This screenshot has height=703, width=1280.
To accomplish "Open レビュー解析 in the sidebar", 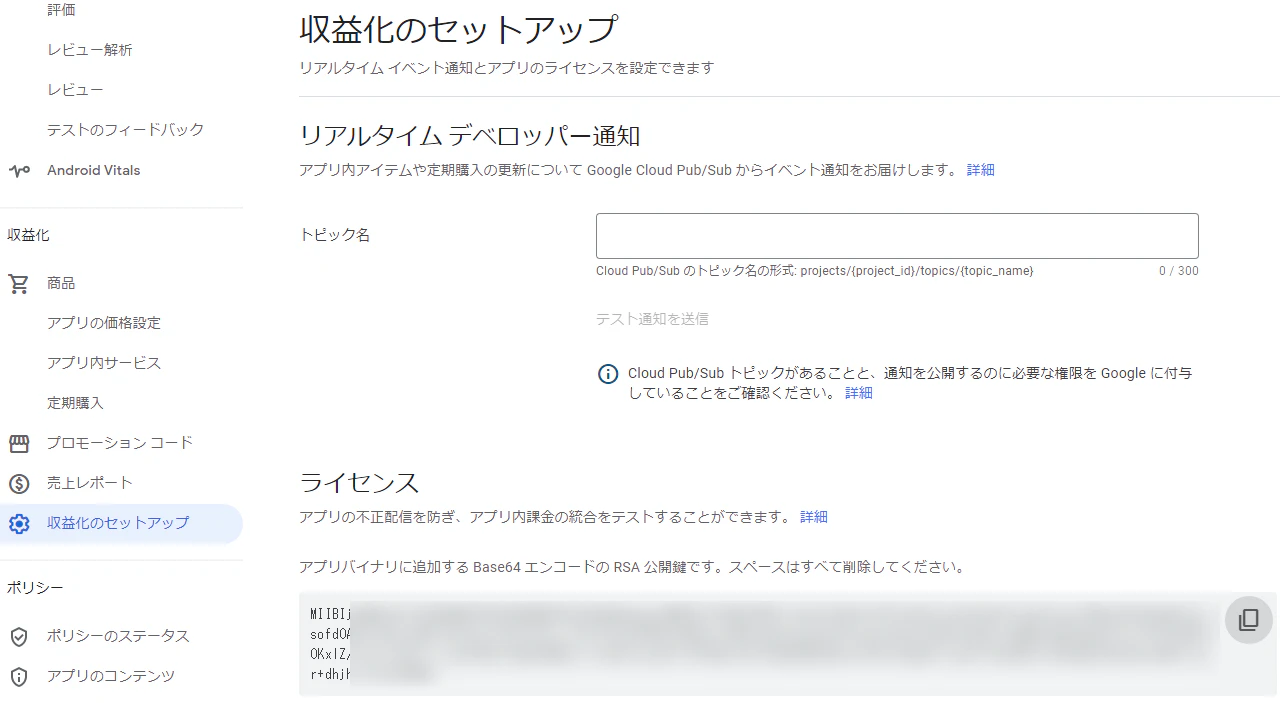I will 89,50.
